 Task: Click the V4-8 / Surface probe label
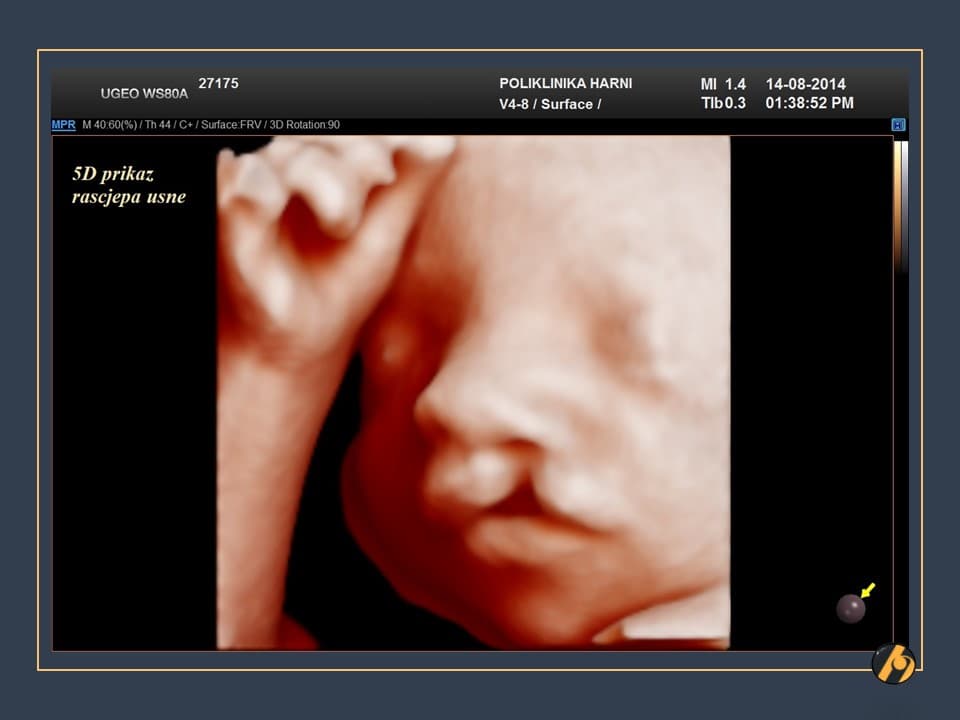(549, 104)
